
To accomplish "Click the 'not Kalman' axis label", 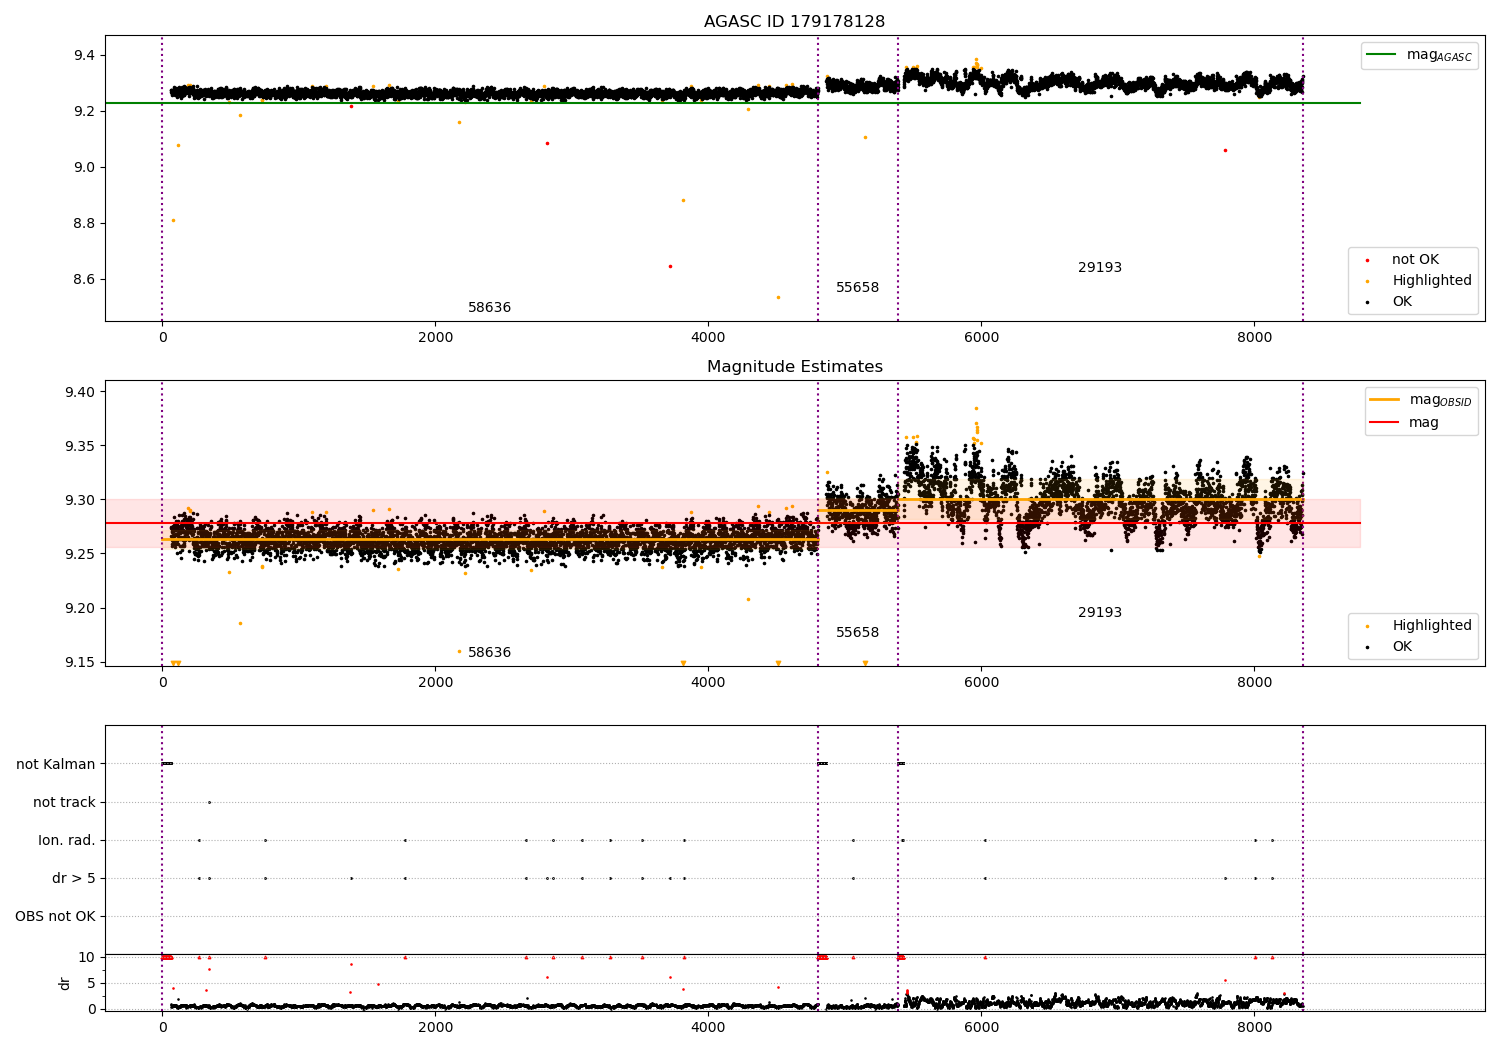I will pyautogui.click(x=56, y=765).
